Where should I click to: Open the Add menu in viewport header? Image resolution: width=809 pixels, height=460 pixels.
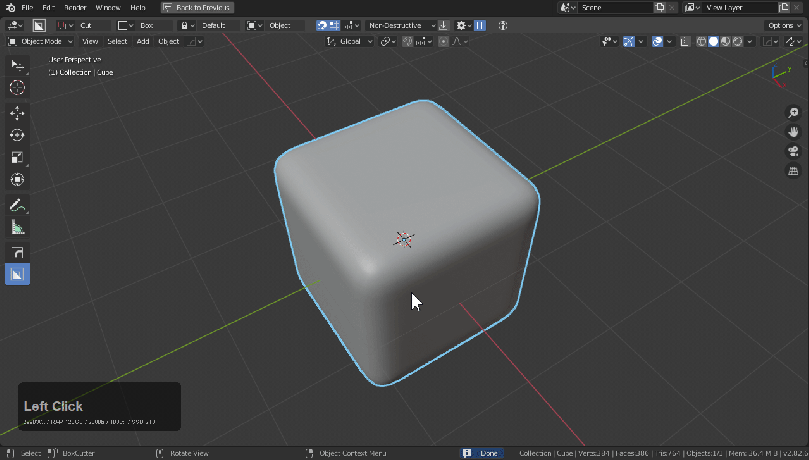click(143, 42)
